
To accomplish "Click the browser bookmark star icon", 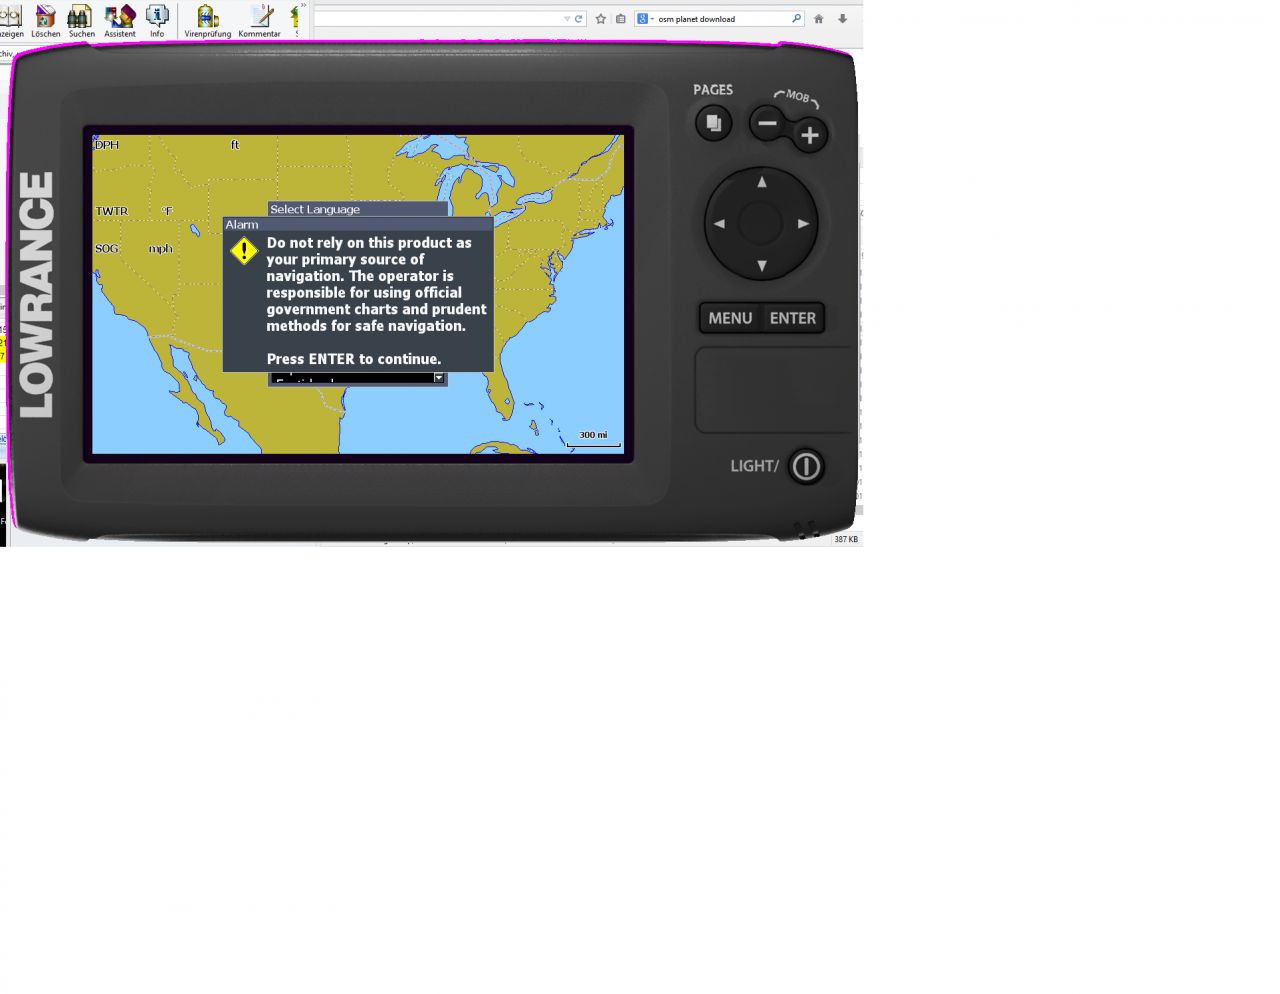I will tap(601, 19).
